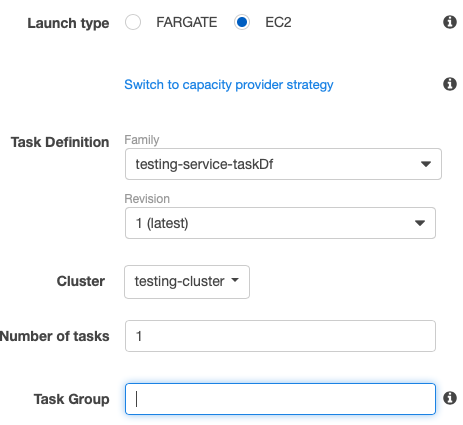Image resolution: width=463 pixels, height=425 pixels.
Task: Click inside the Task Group text field
Action: click(x=280, y=399)
